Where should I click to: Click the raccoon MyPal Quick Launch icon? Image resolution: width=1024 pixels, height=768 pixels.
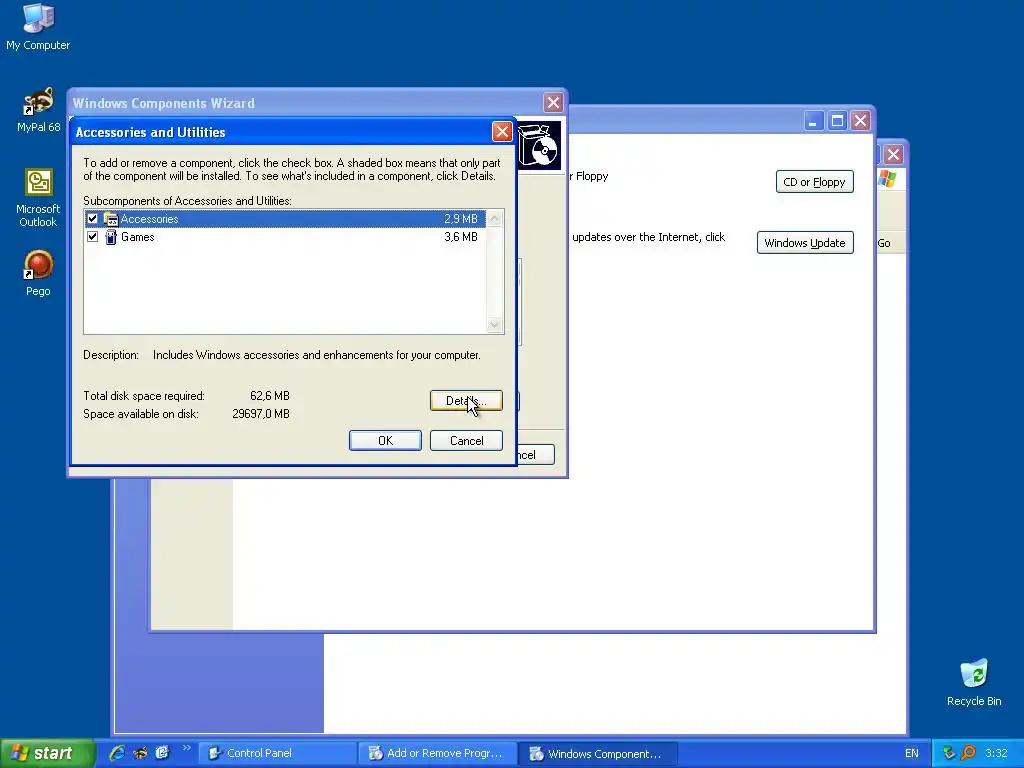140,753
